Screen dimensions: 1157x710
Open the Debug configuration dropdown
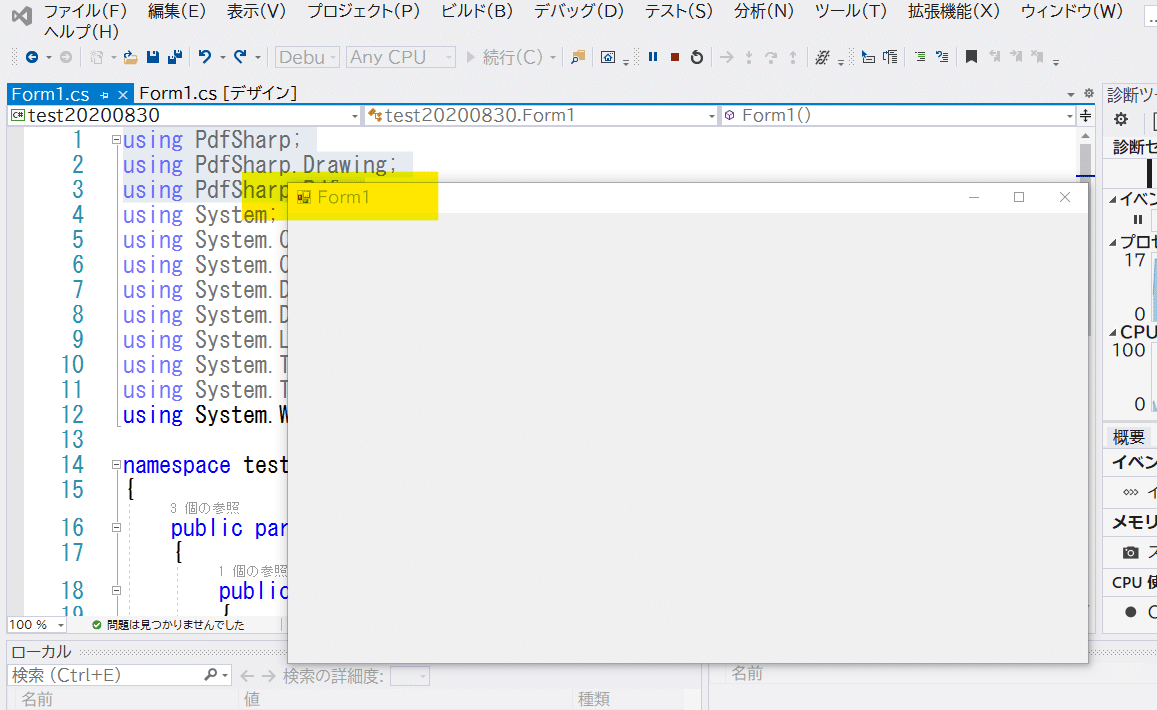[306, 57]
